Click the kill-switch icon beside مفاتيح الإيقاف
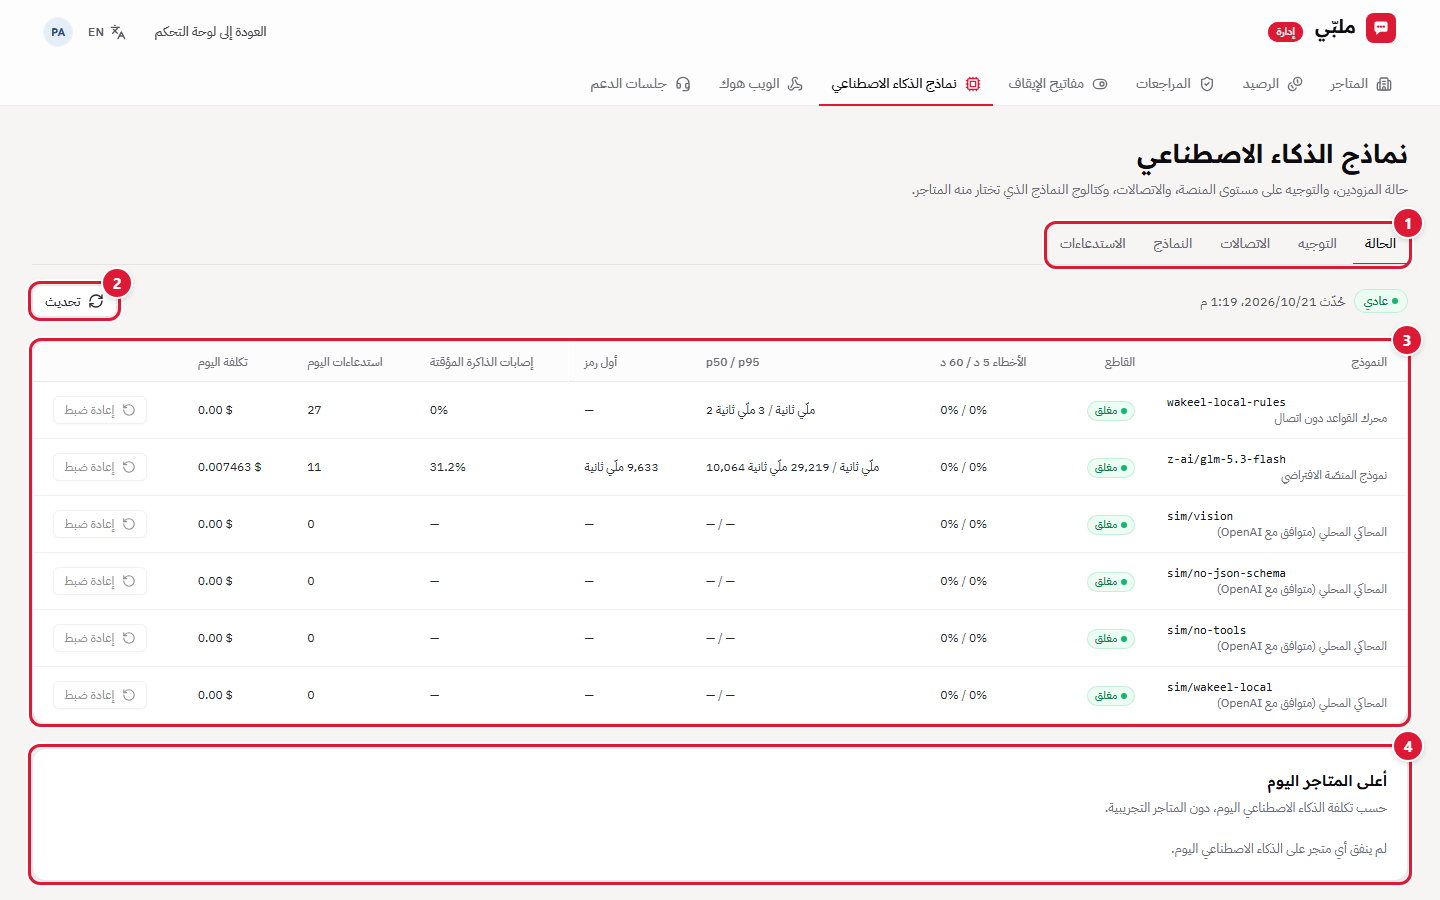Screen dimensions: 1440x900 [1100, 84]
